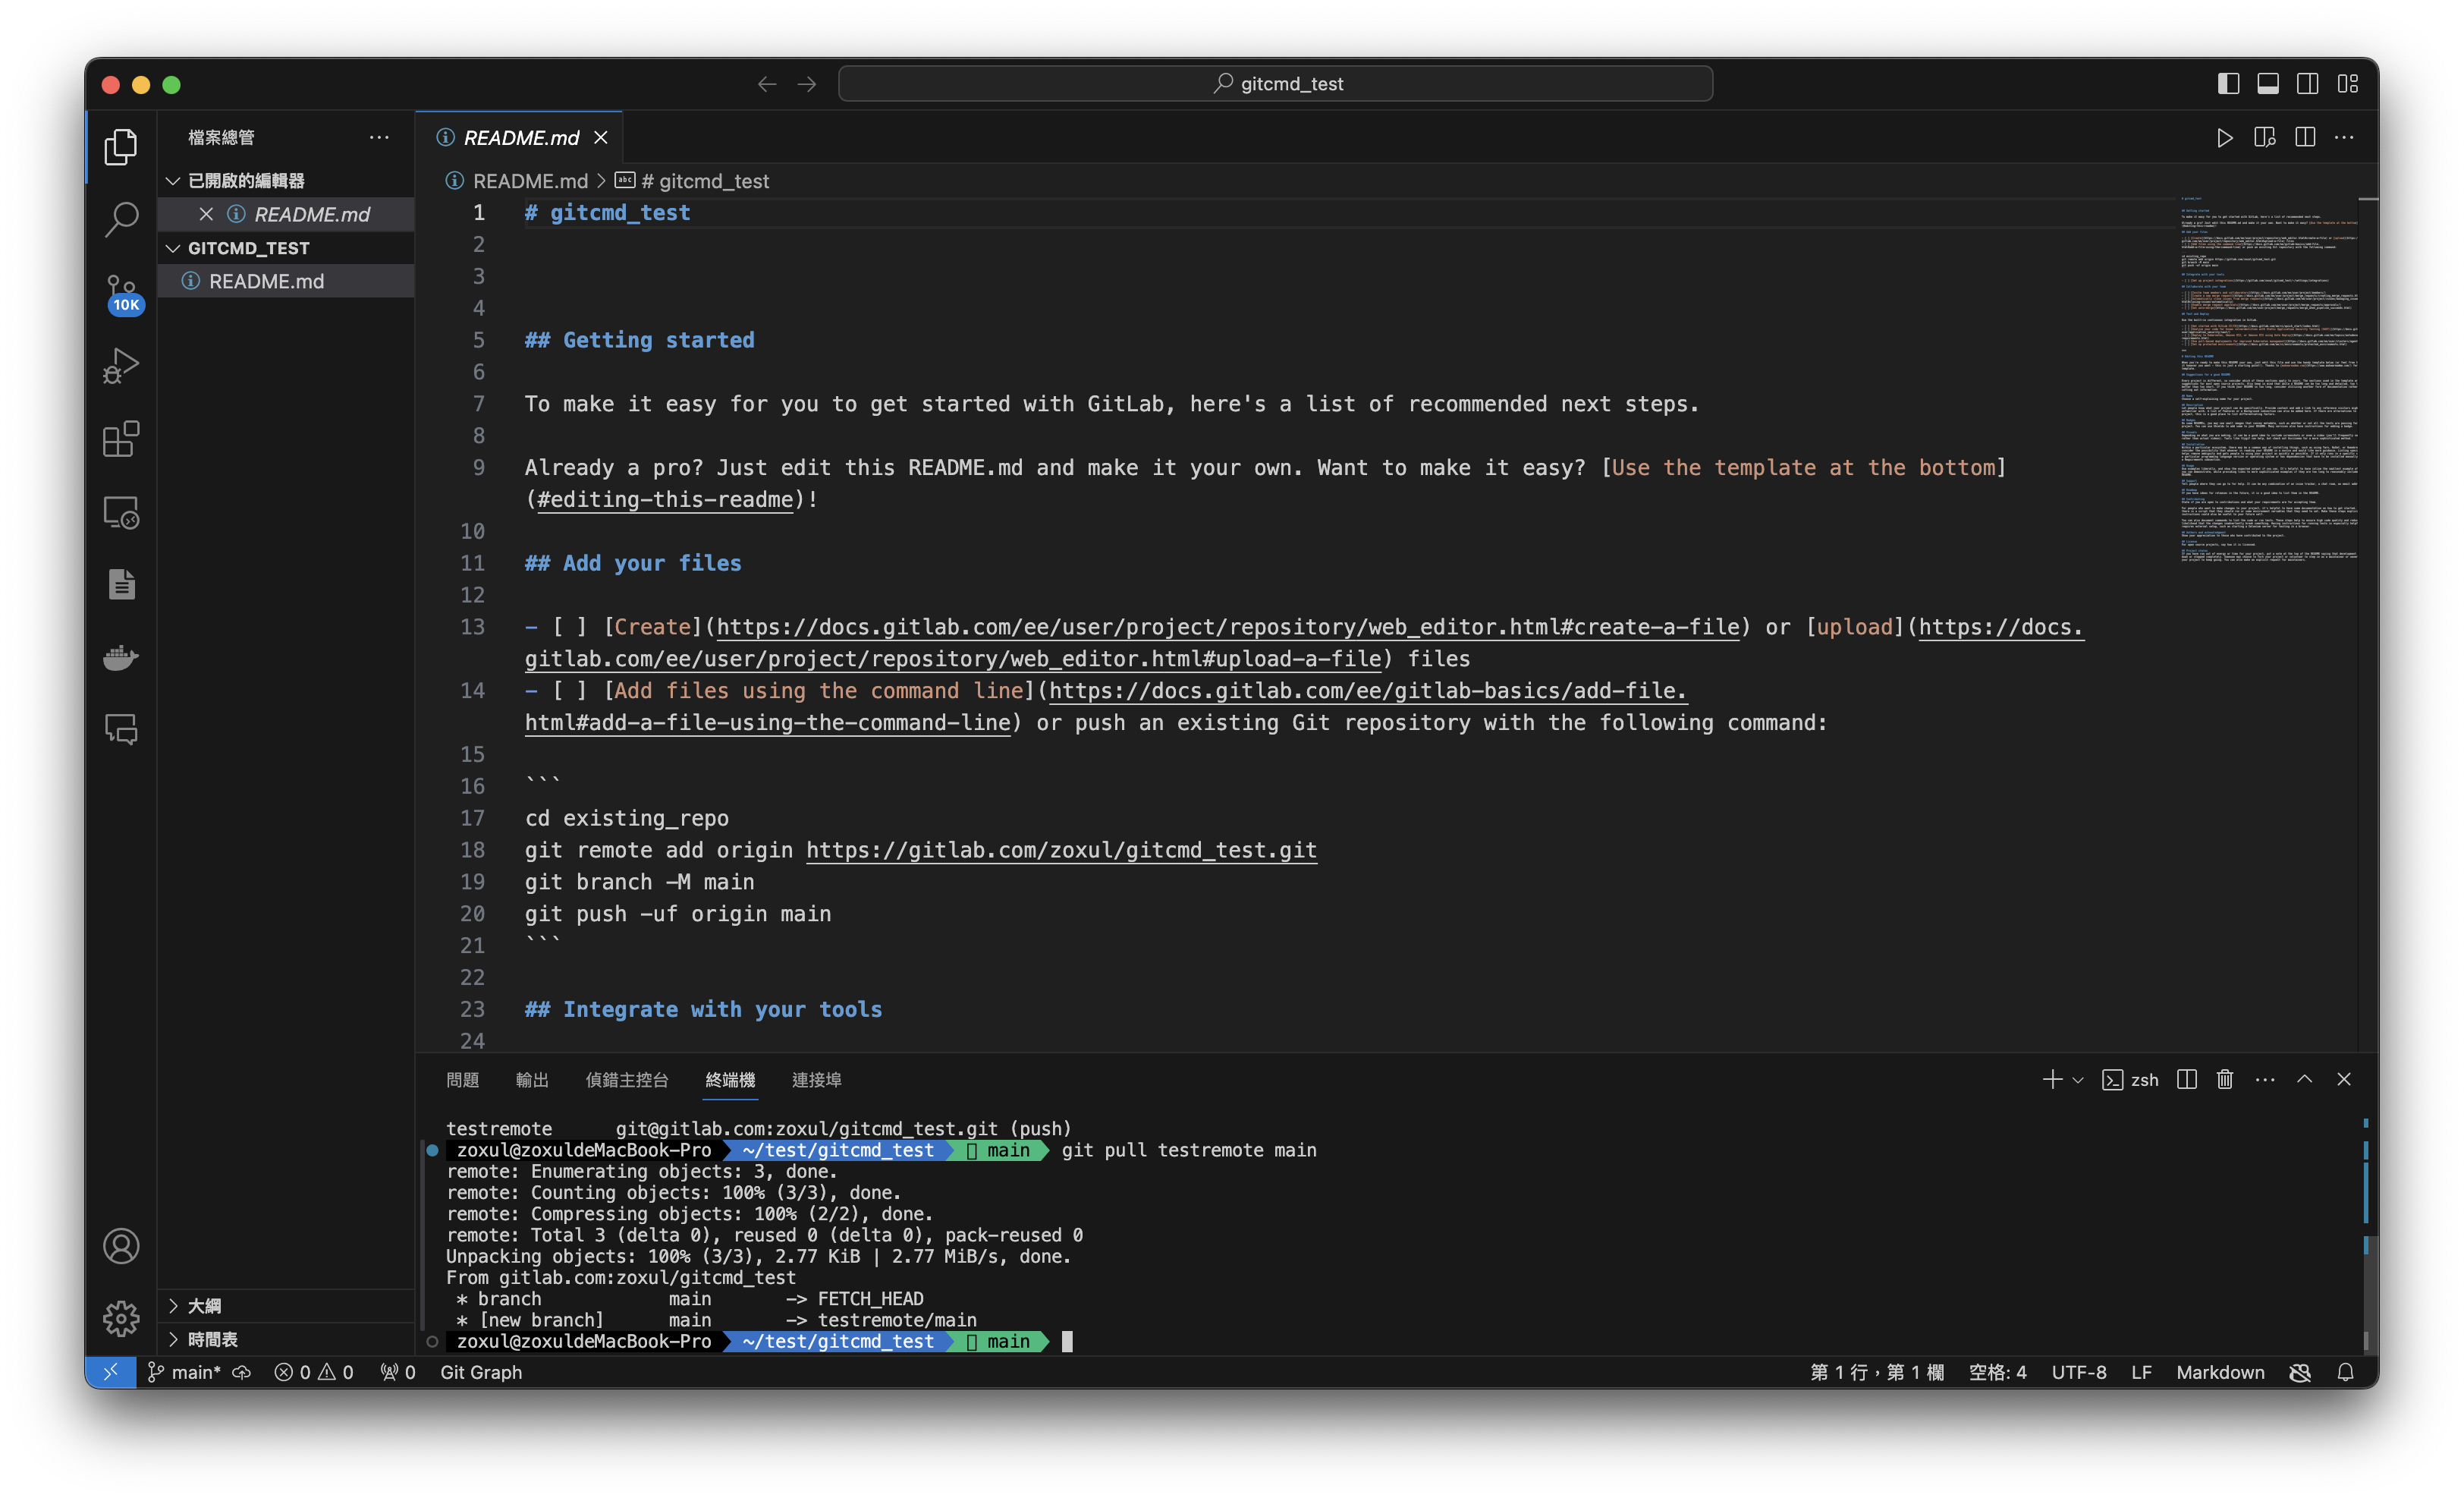
Task: Toggle the primary sidebar visibility
Action: tap(2228, 84)
